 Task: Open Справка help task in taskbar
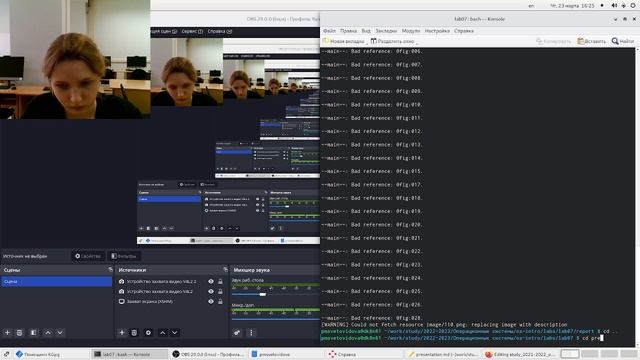(x=365, y=354)
